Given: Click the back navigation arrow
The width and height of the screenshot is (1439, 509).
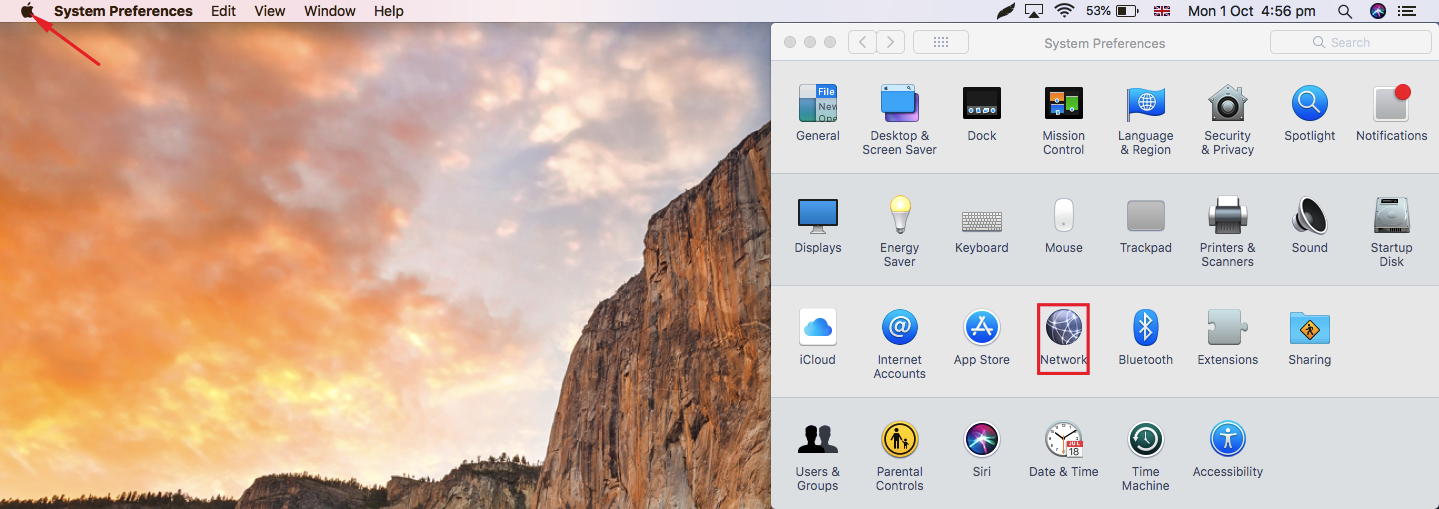Looking at the screenshot, I should tap(862, 42).
